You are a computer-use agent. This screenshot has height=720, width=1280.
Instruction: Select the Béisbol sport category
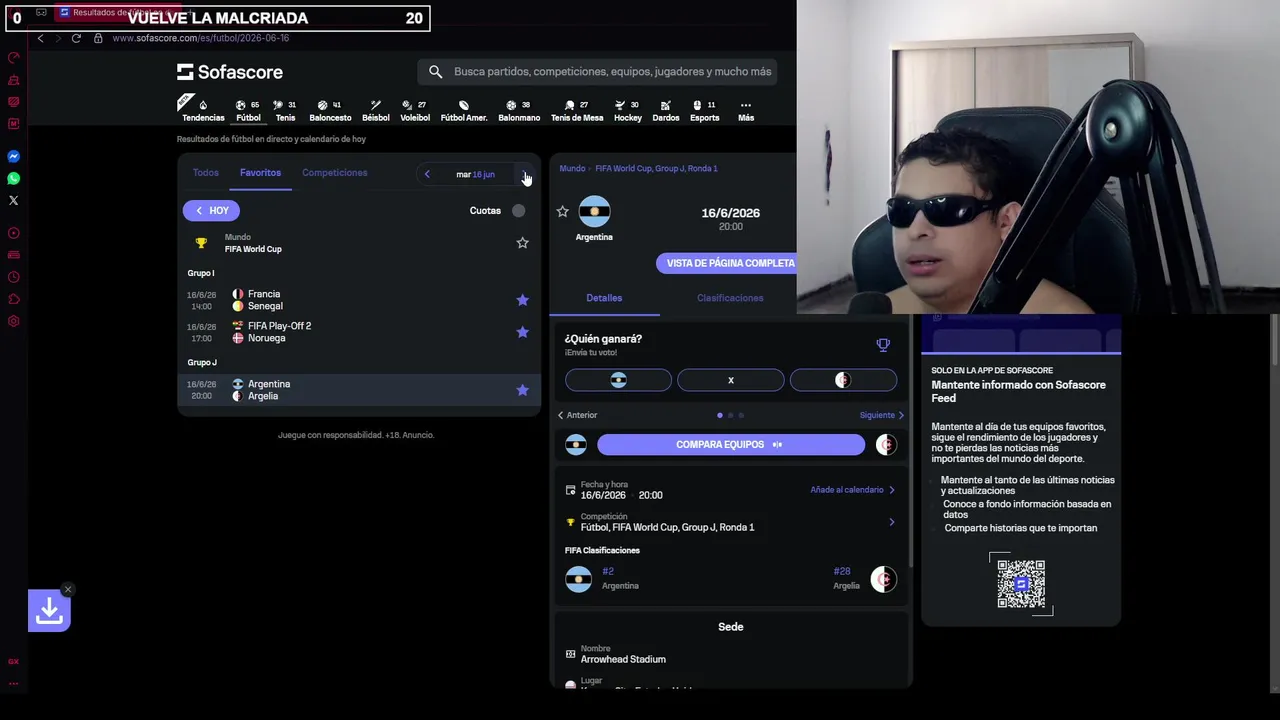pyautogui.click(x=376, y=110)
